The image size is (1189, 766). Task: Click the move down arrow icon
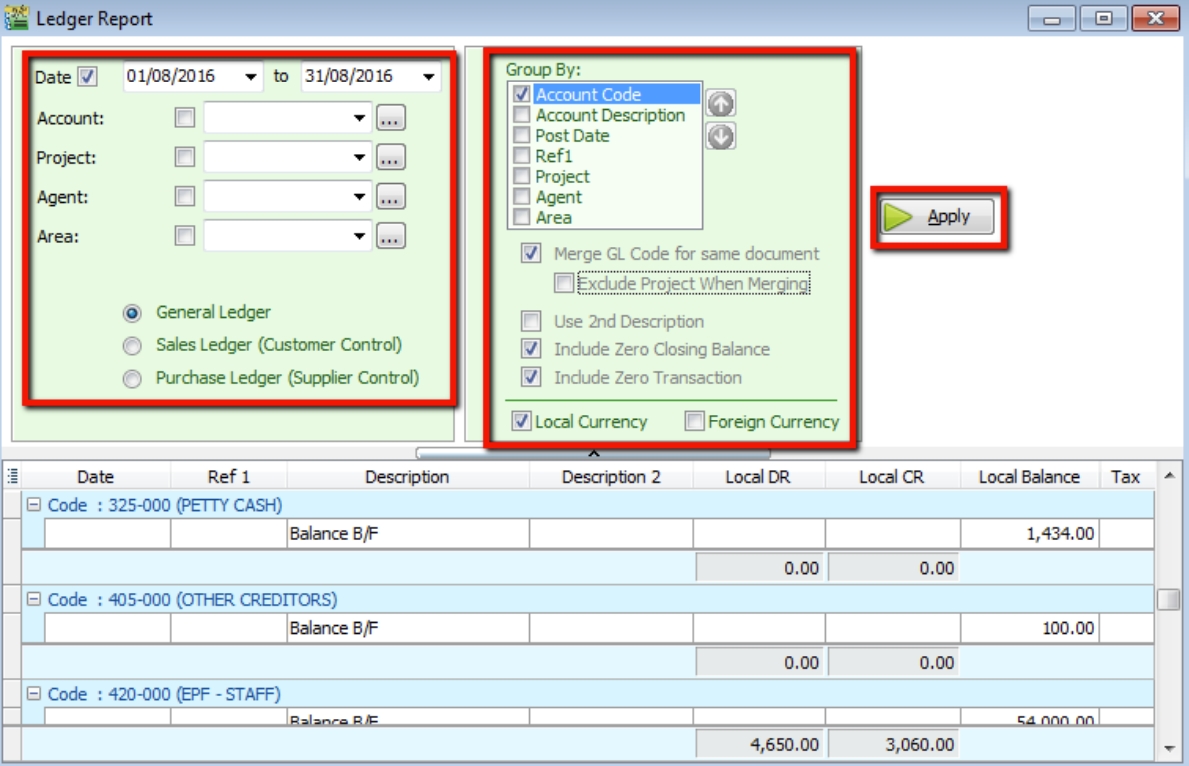pyautogui.click(x=720, y=136)
